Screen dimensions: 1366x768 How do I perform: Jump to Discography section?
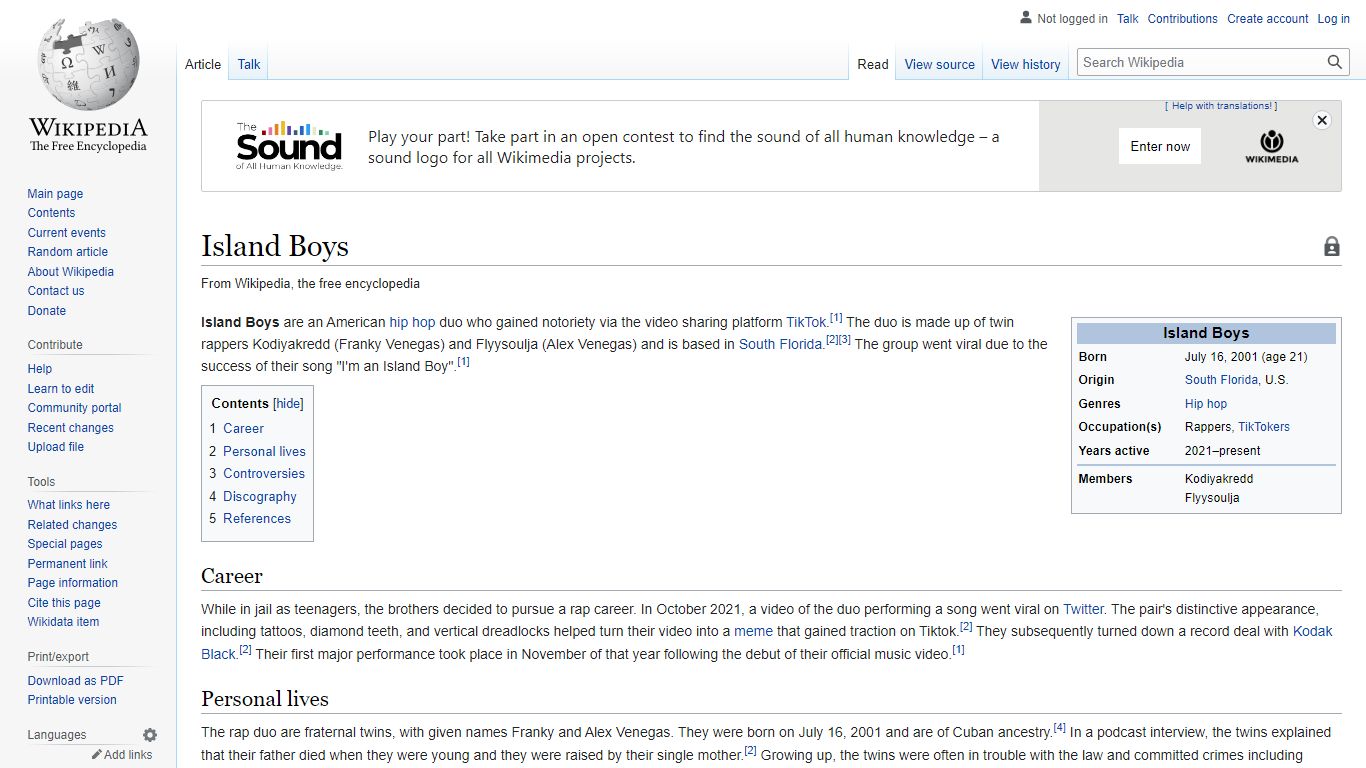tap(260, 497)
